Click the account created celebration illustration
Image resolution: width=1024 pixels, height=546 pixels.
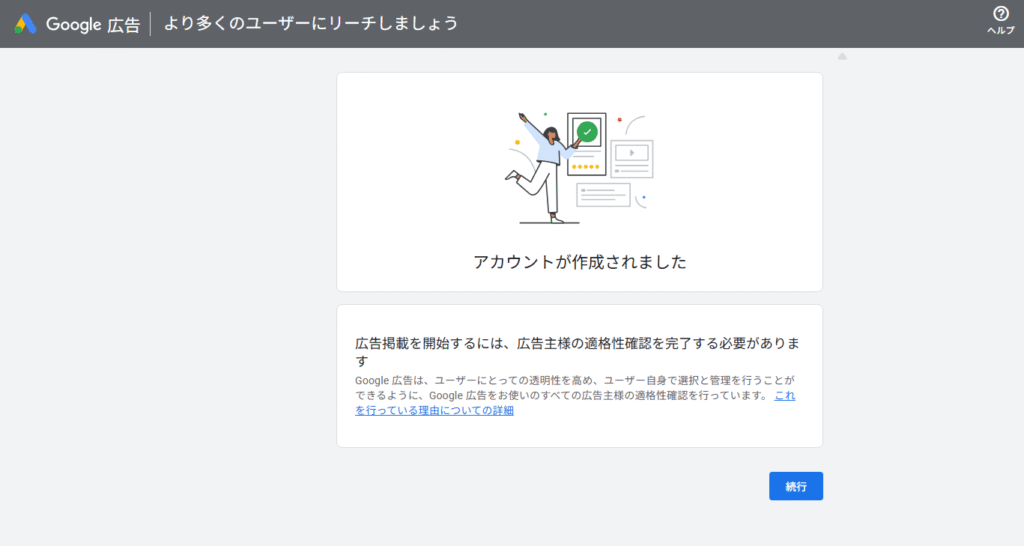pyautogui.click(x=579, y=168)
